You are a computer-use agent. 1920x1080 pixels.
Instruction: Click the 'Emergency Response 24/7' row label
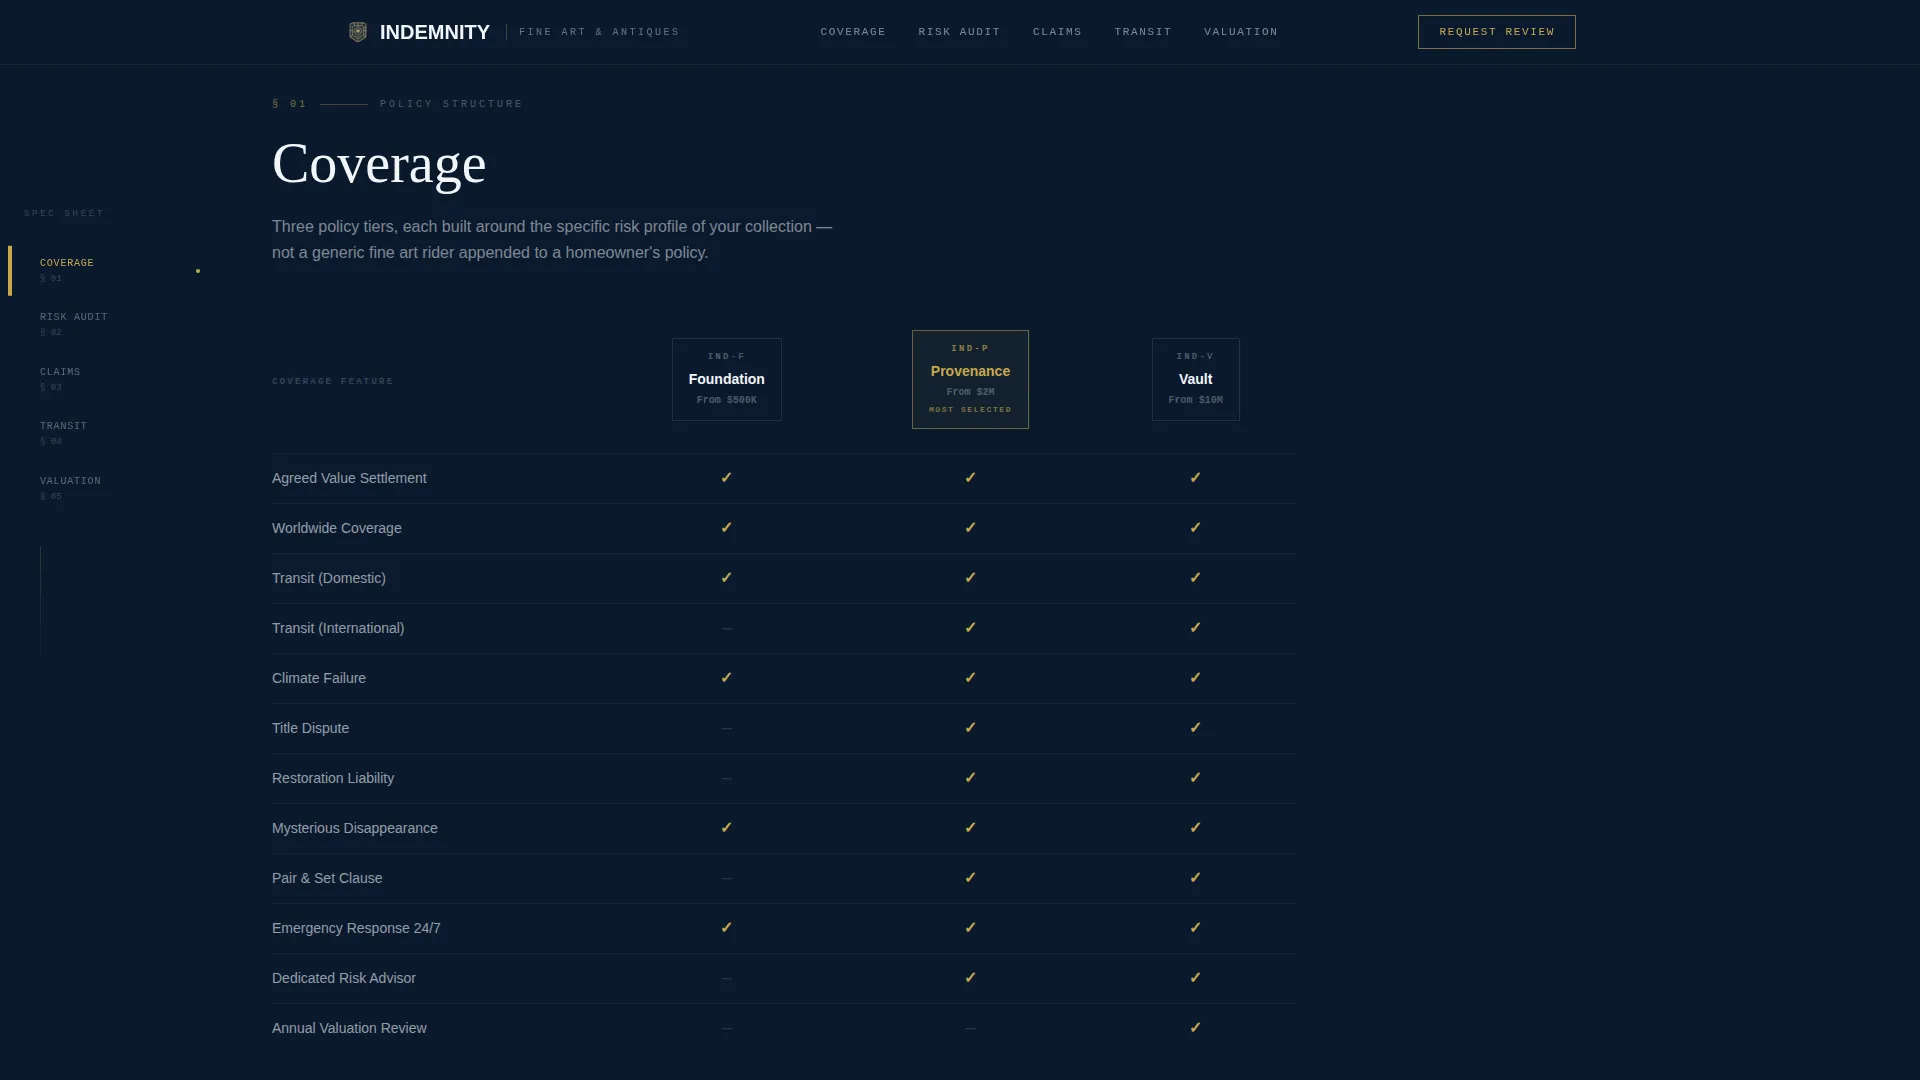tap(356, 928)
